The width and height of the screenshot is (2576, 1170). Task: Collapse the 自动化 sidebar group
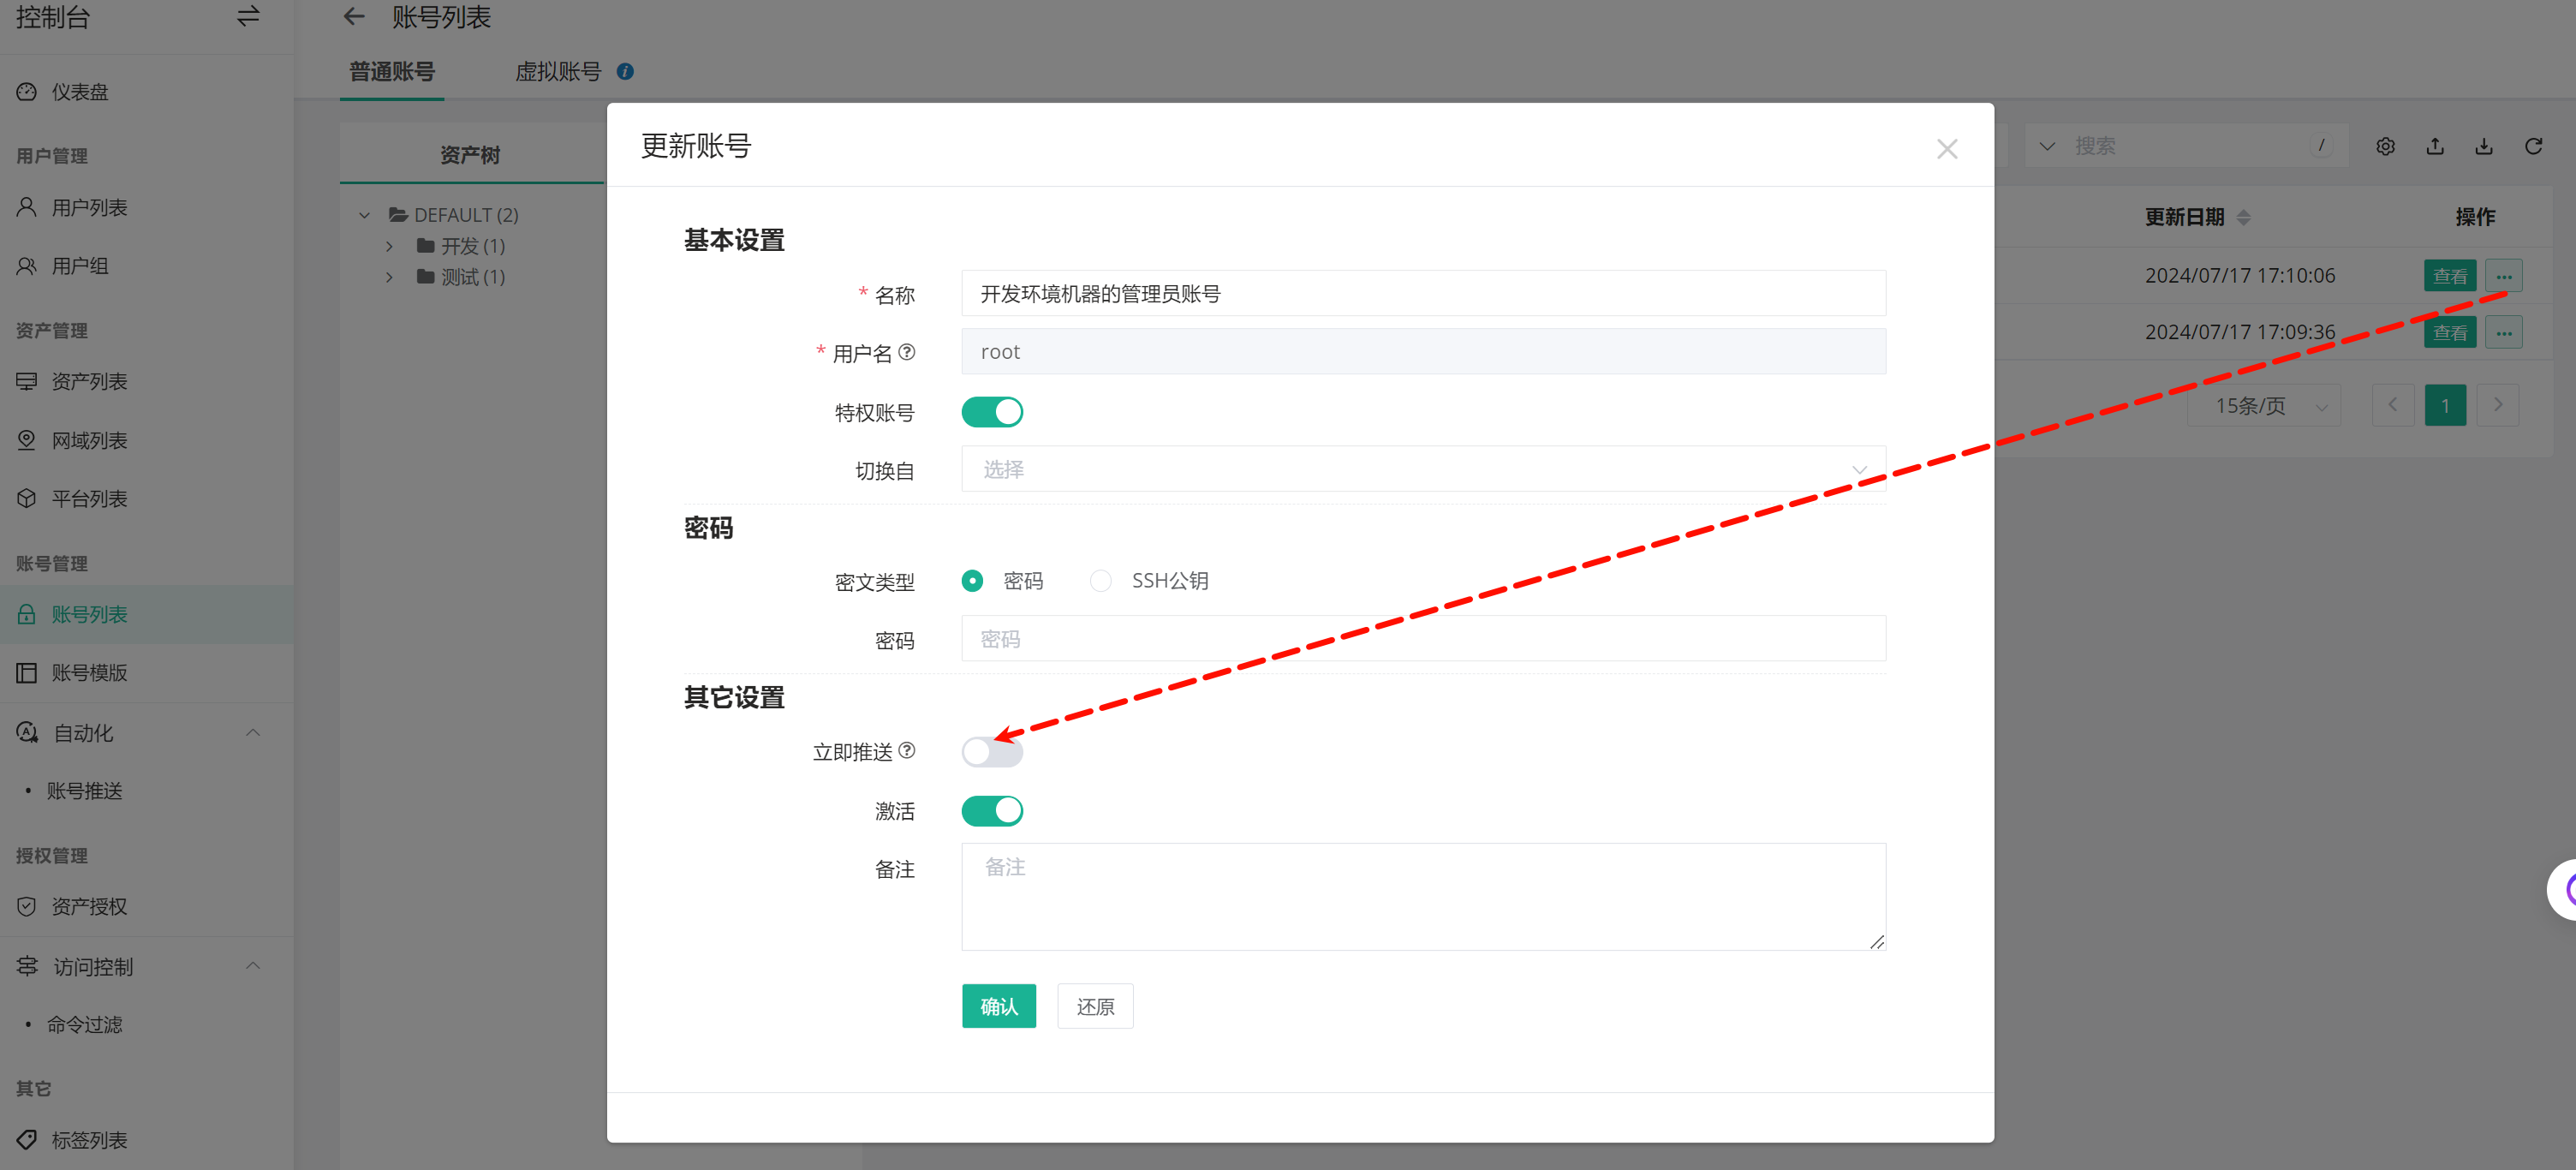(x=252, y=733)
